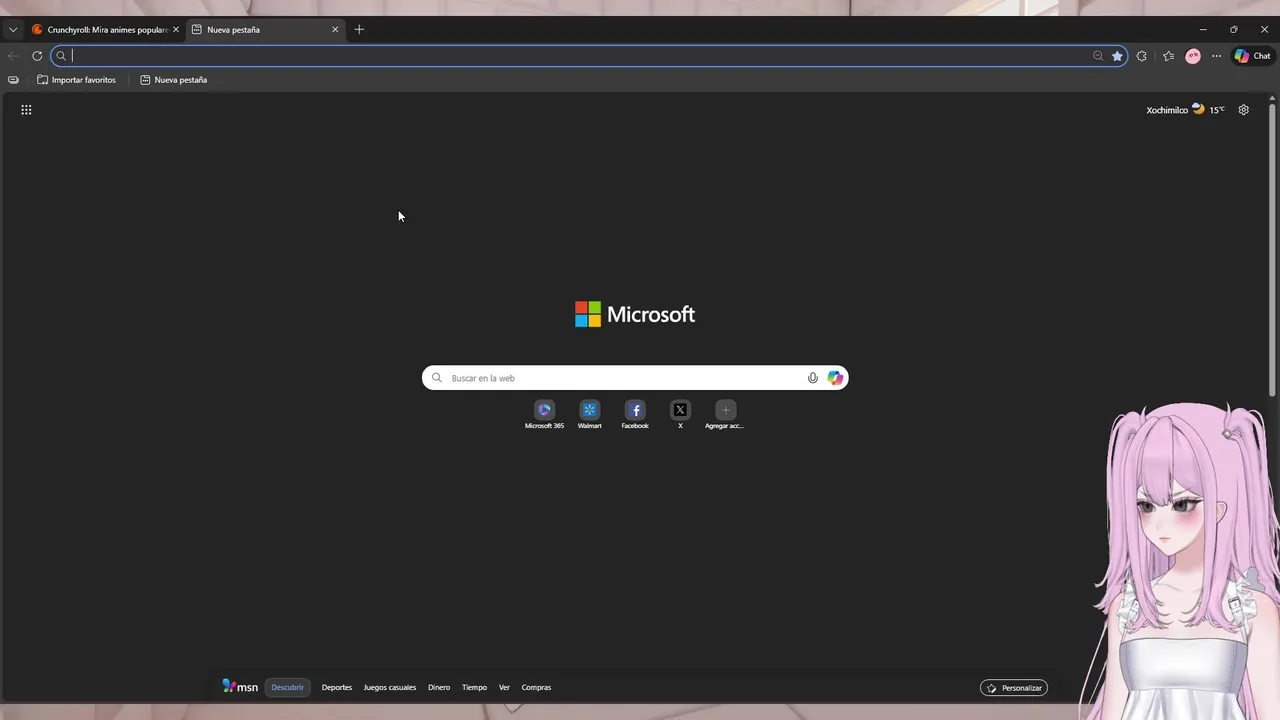Open Nueva pestaña bookmark in favorites bar
Viewport: 1280px width, 720px height.
point(174,80)
